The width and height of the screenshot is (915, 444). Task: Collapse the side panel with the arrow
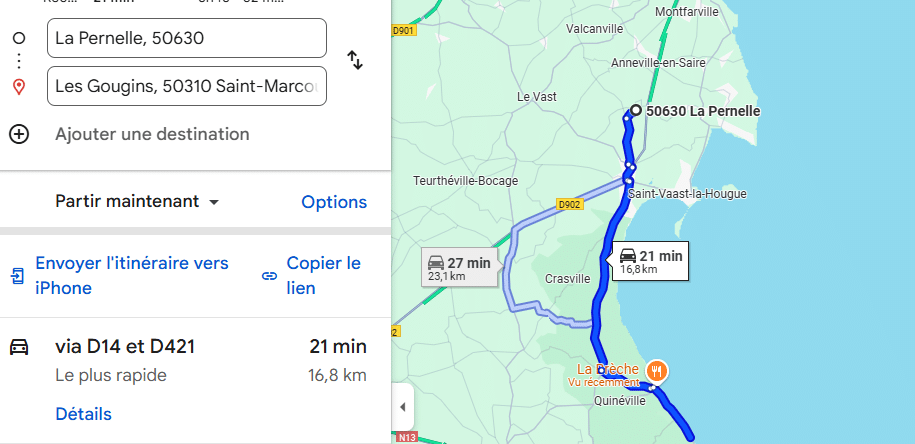pos(402,408)
